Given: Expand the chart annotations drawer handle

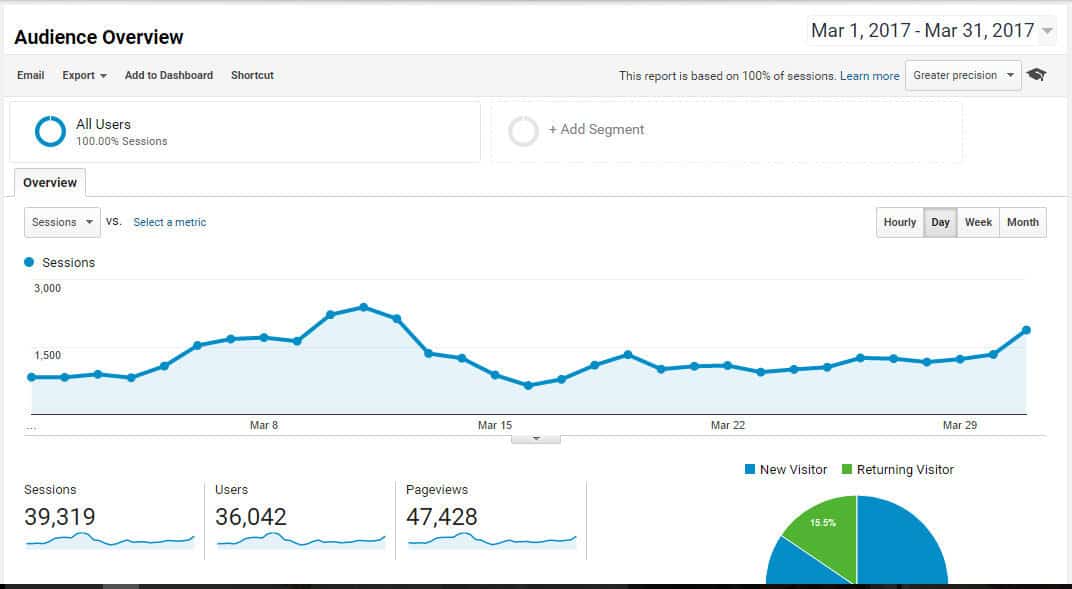Looking at the screenshot, I should pos(536,439).
